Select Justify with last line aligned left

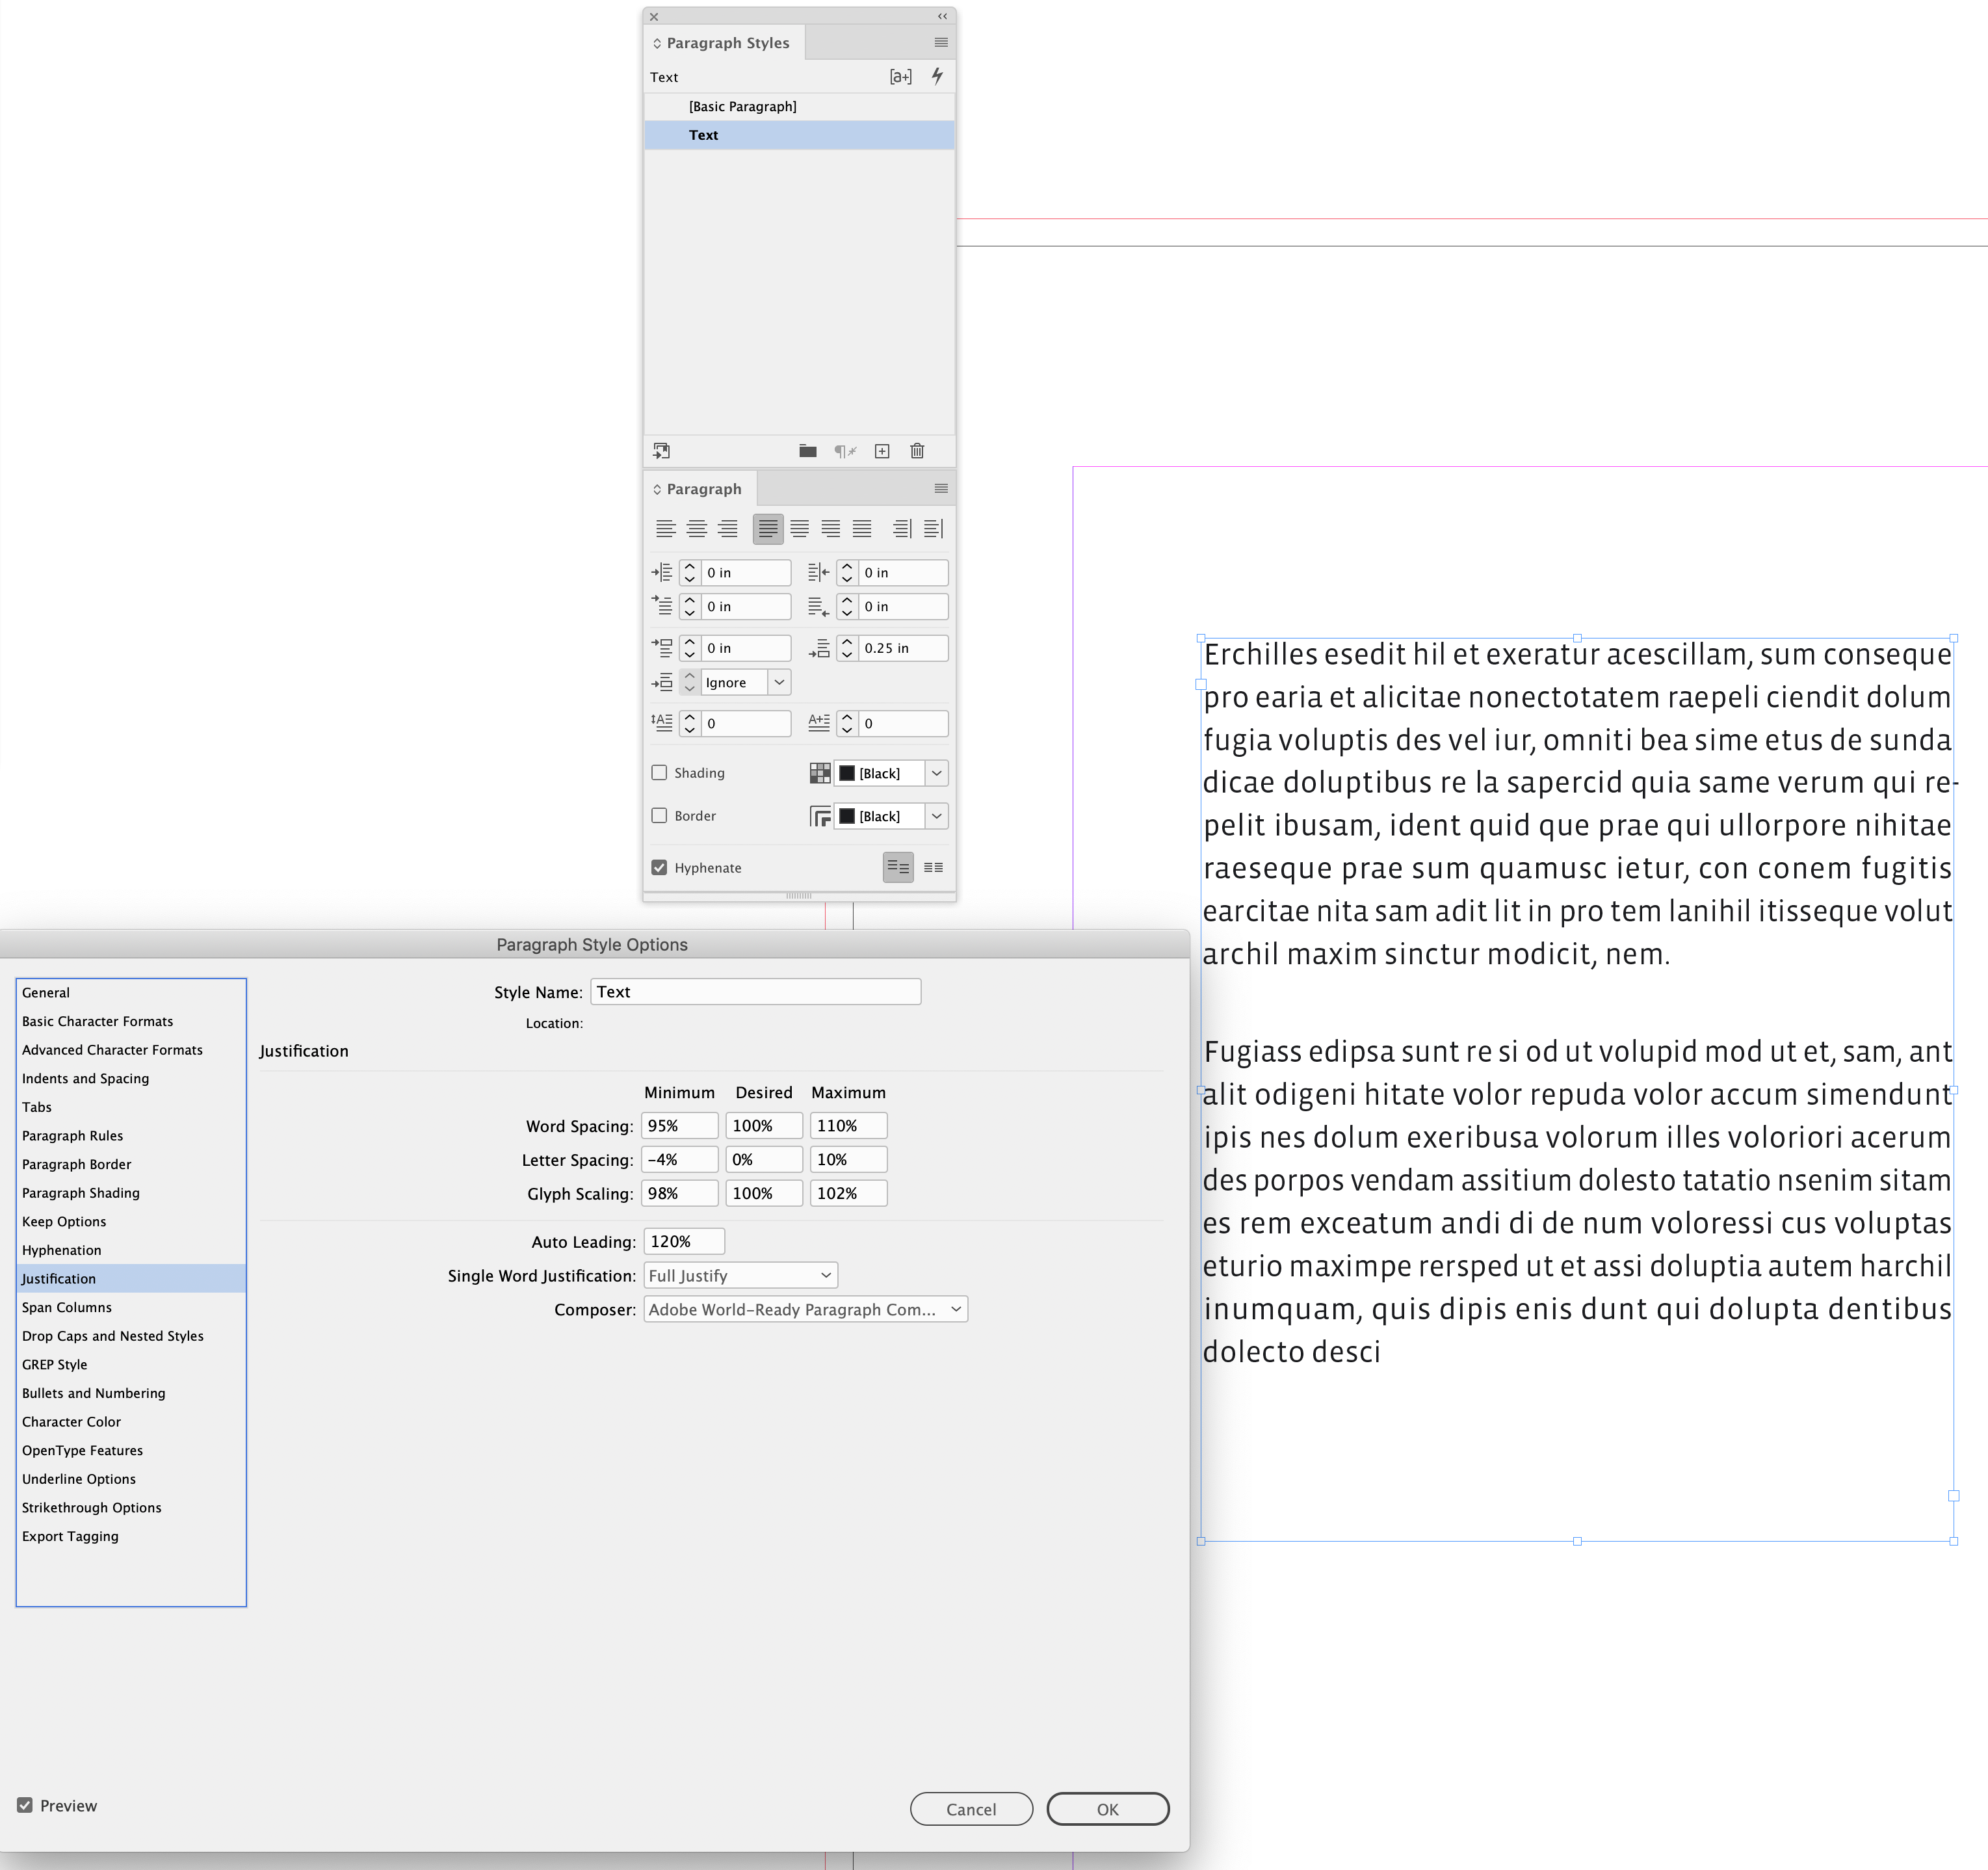768,528
